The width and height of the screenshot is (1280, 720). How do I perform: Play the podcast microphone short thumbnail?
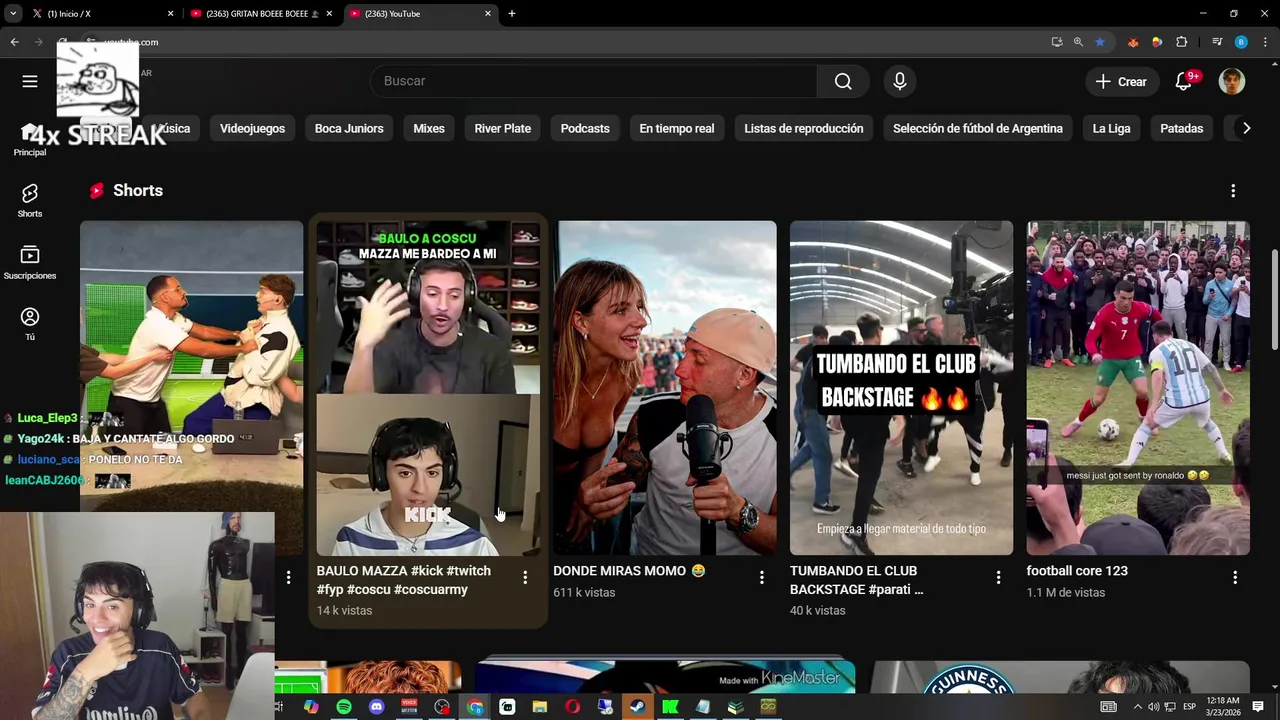click(x=665, y=388)
